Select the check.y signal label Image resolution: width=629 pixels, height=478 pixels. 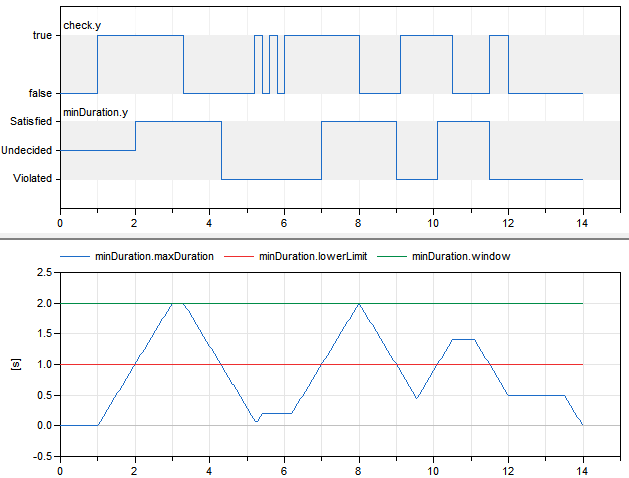[x=82, y=25]
